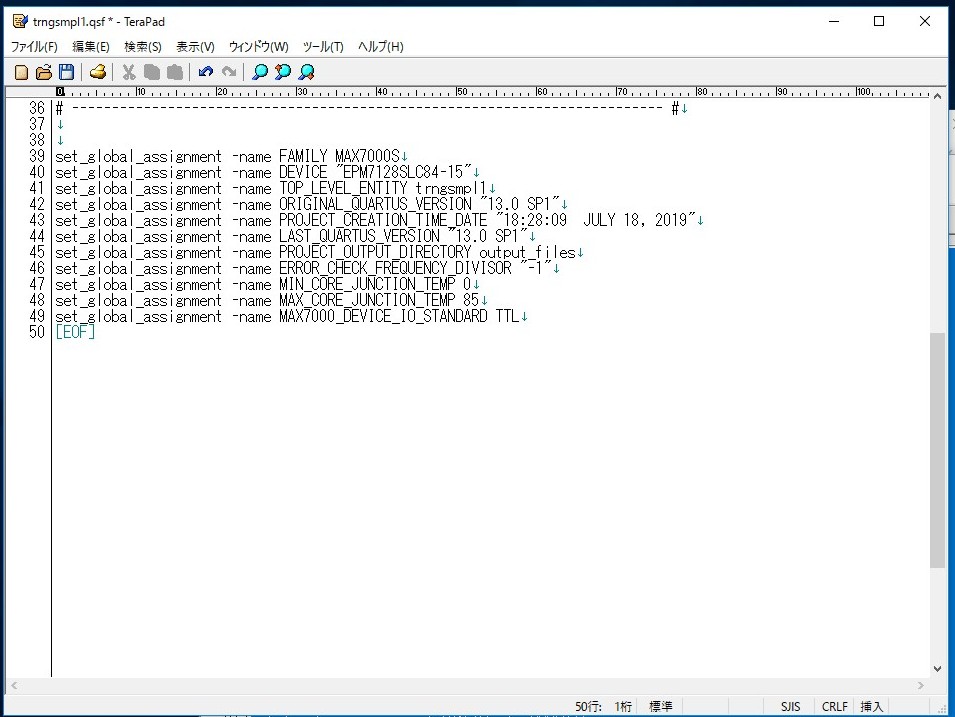Click the "JULY 18, 2019" date text

click(x=636, y=220)
